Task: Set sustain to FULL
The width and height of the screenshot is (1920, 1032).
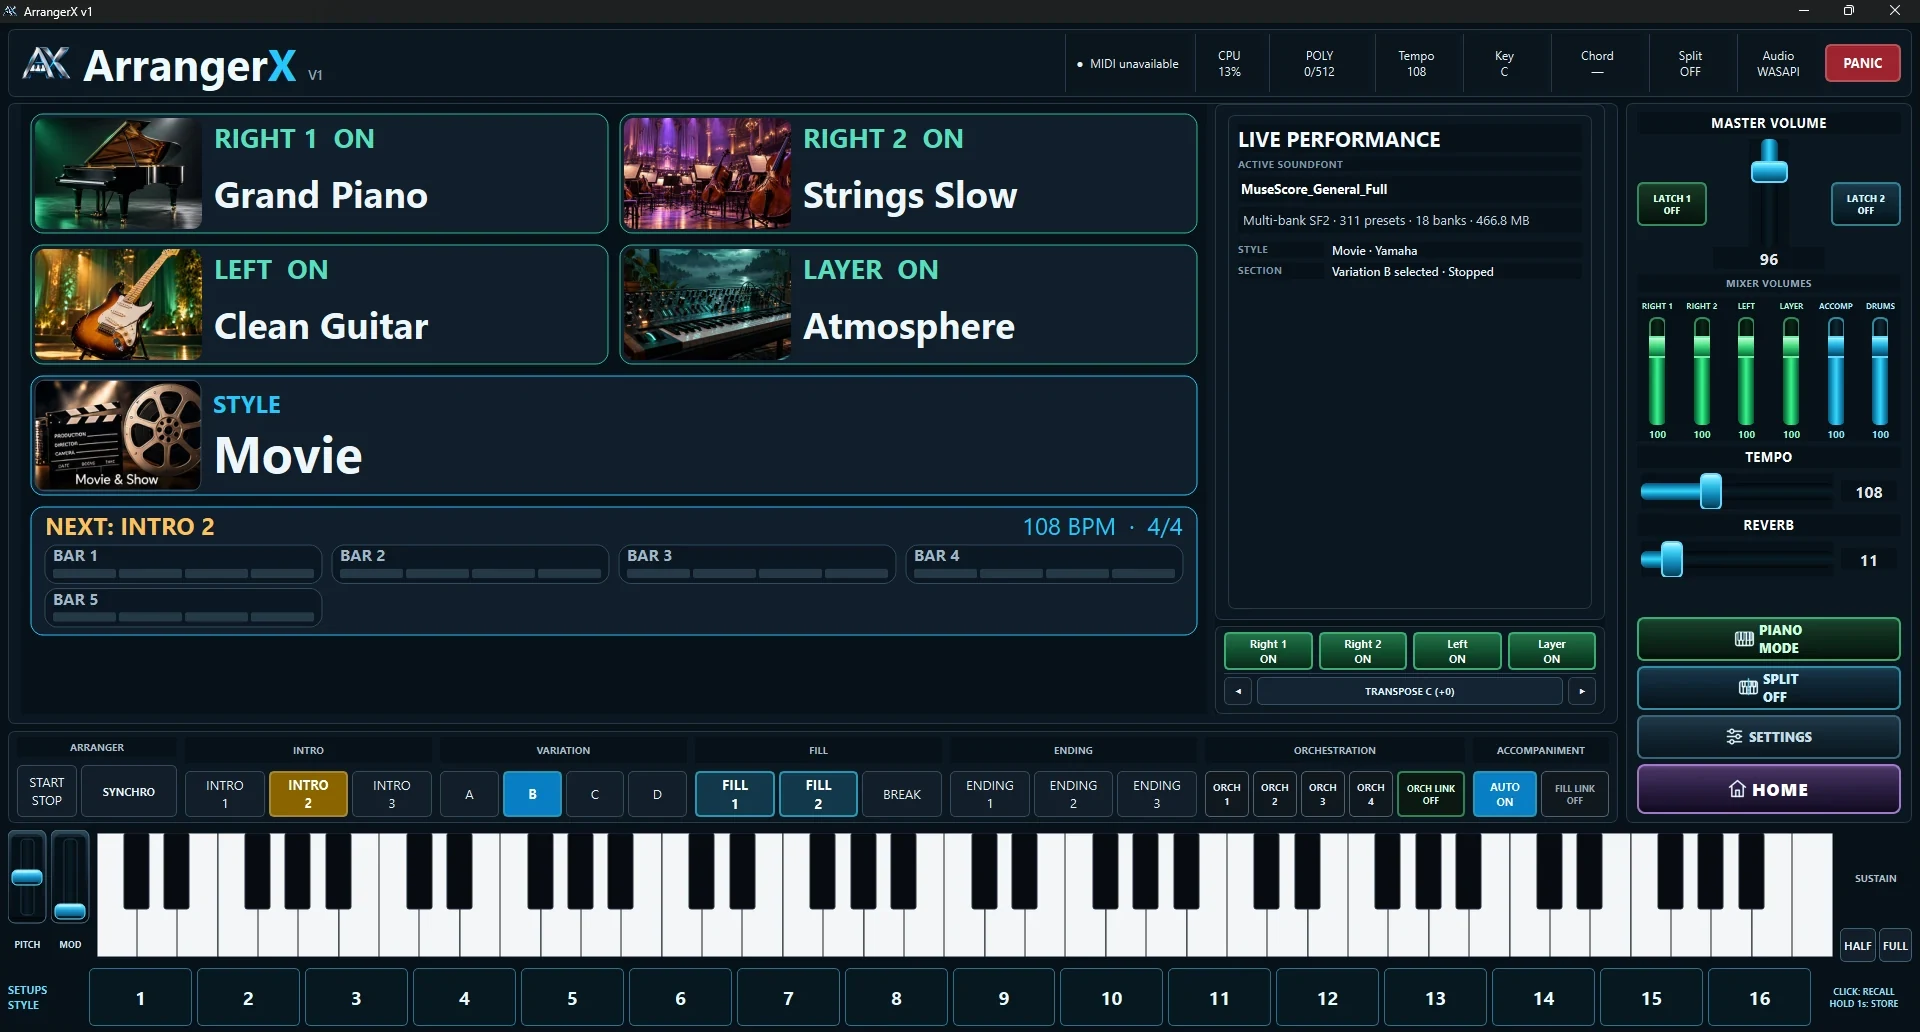Action: (x=1895, y=945)
